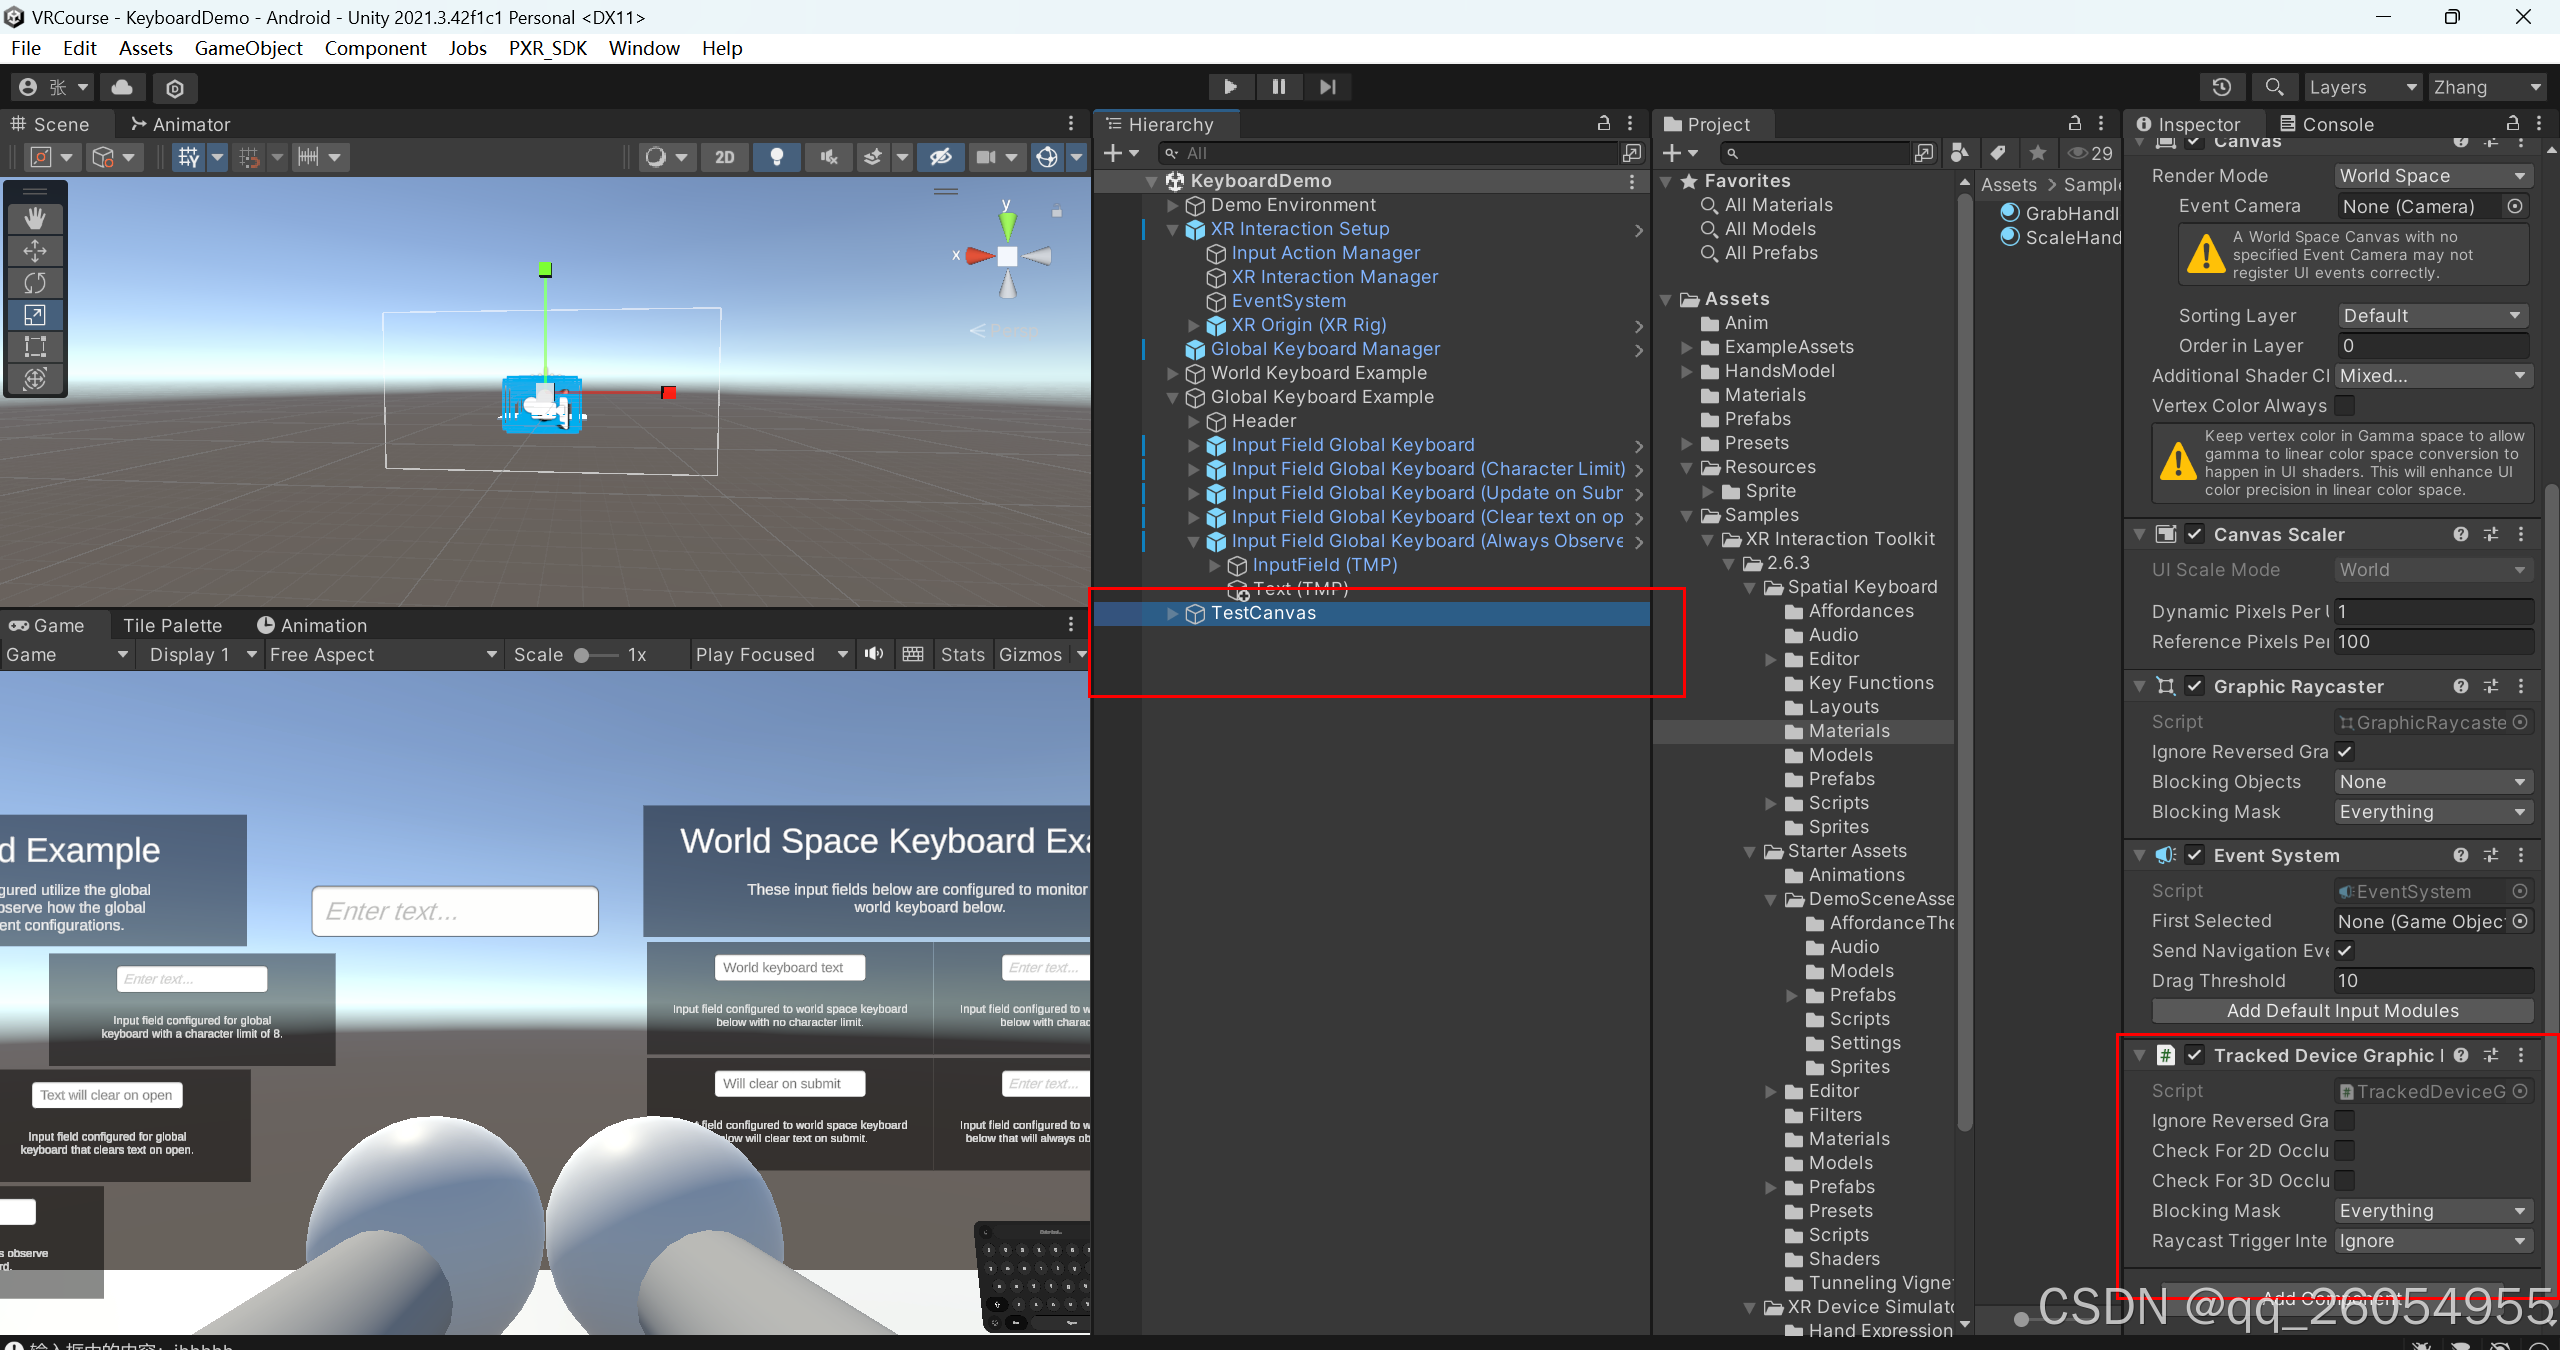The height and width of the screenshot is (1350, 2560).
Task: Uncheck Send Navigation Events checkbox
Action: click(x=2345, y=950)
